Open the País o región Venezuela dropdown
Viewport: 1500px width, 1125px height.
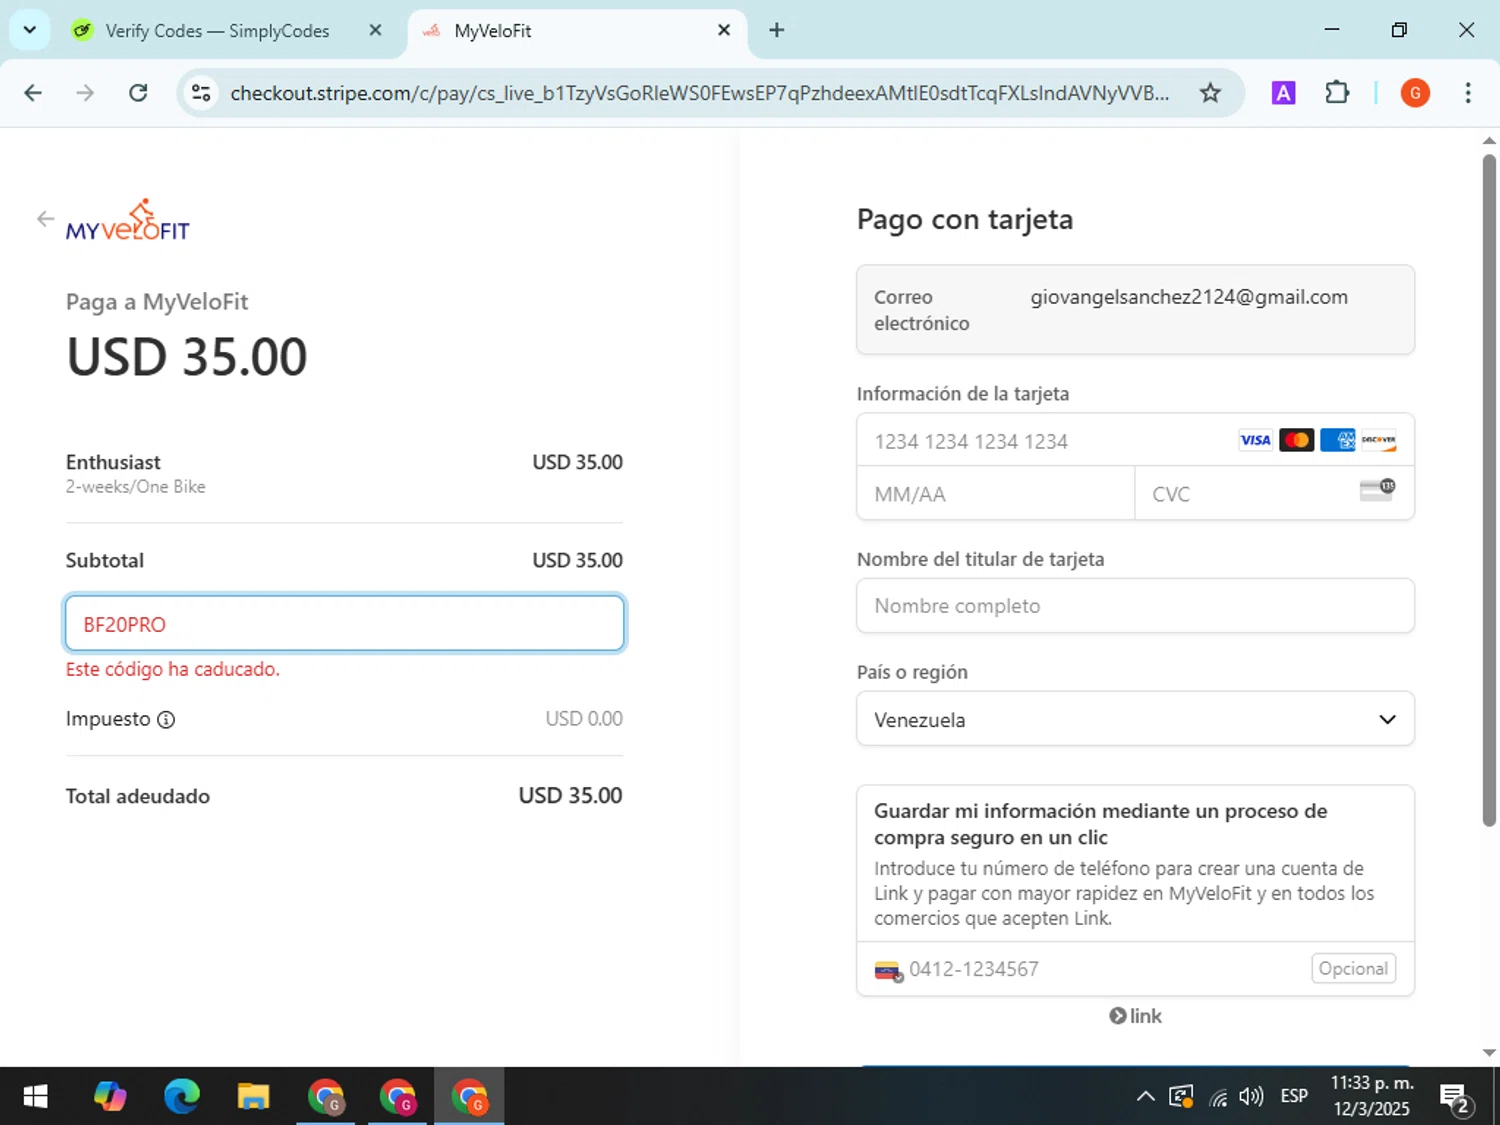[1135, 719]
